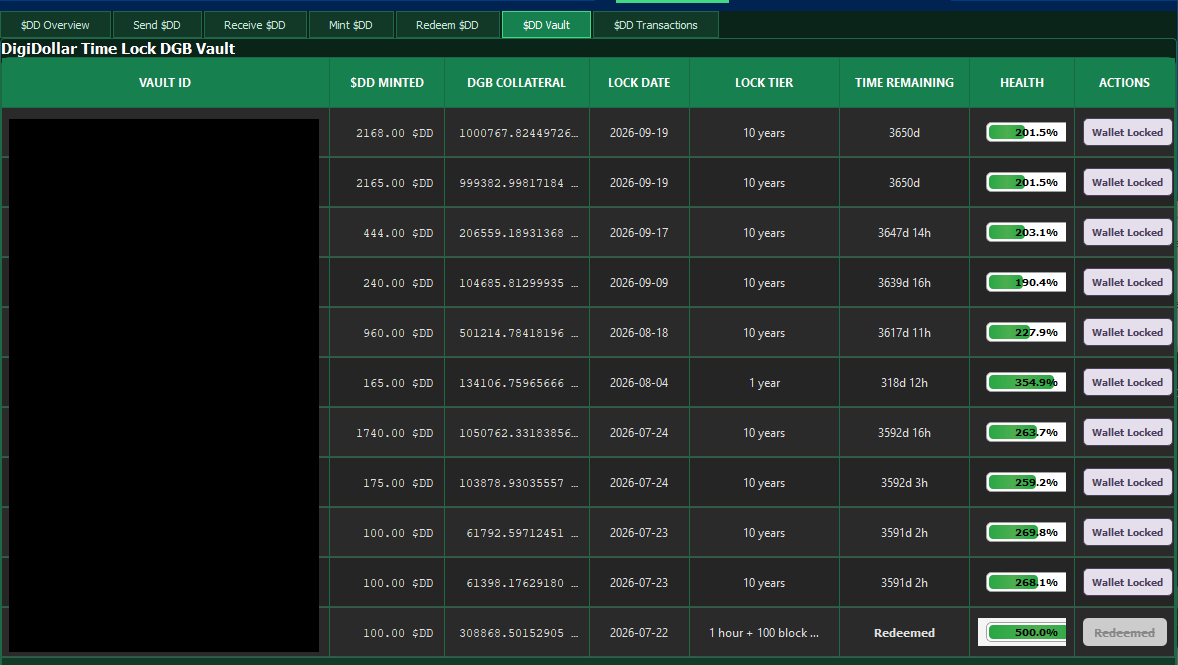Click the 268.1% health bar
Viewport: 1178px width, 665px height.
[1026, 582]
